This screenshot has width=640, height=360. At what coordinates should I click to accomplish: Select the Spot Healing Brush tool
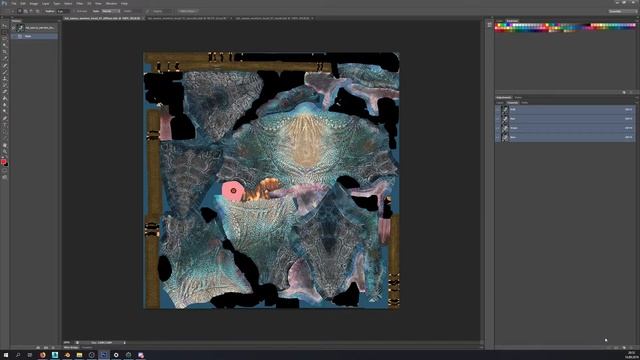pos(5,65)
